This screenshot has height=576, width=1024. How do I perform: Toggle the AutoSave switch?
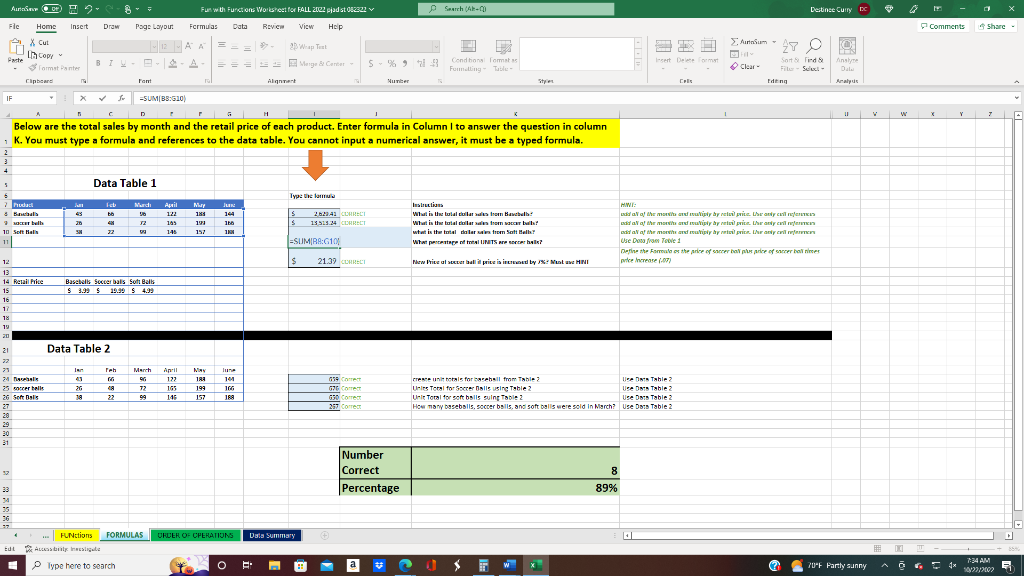52,9
